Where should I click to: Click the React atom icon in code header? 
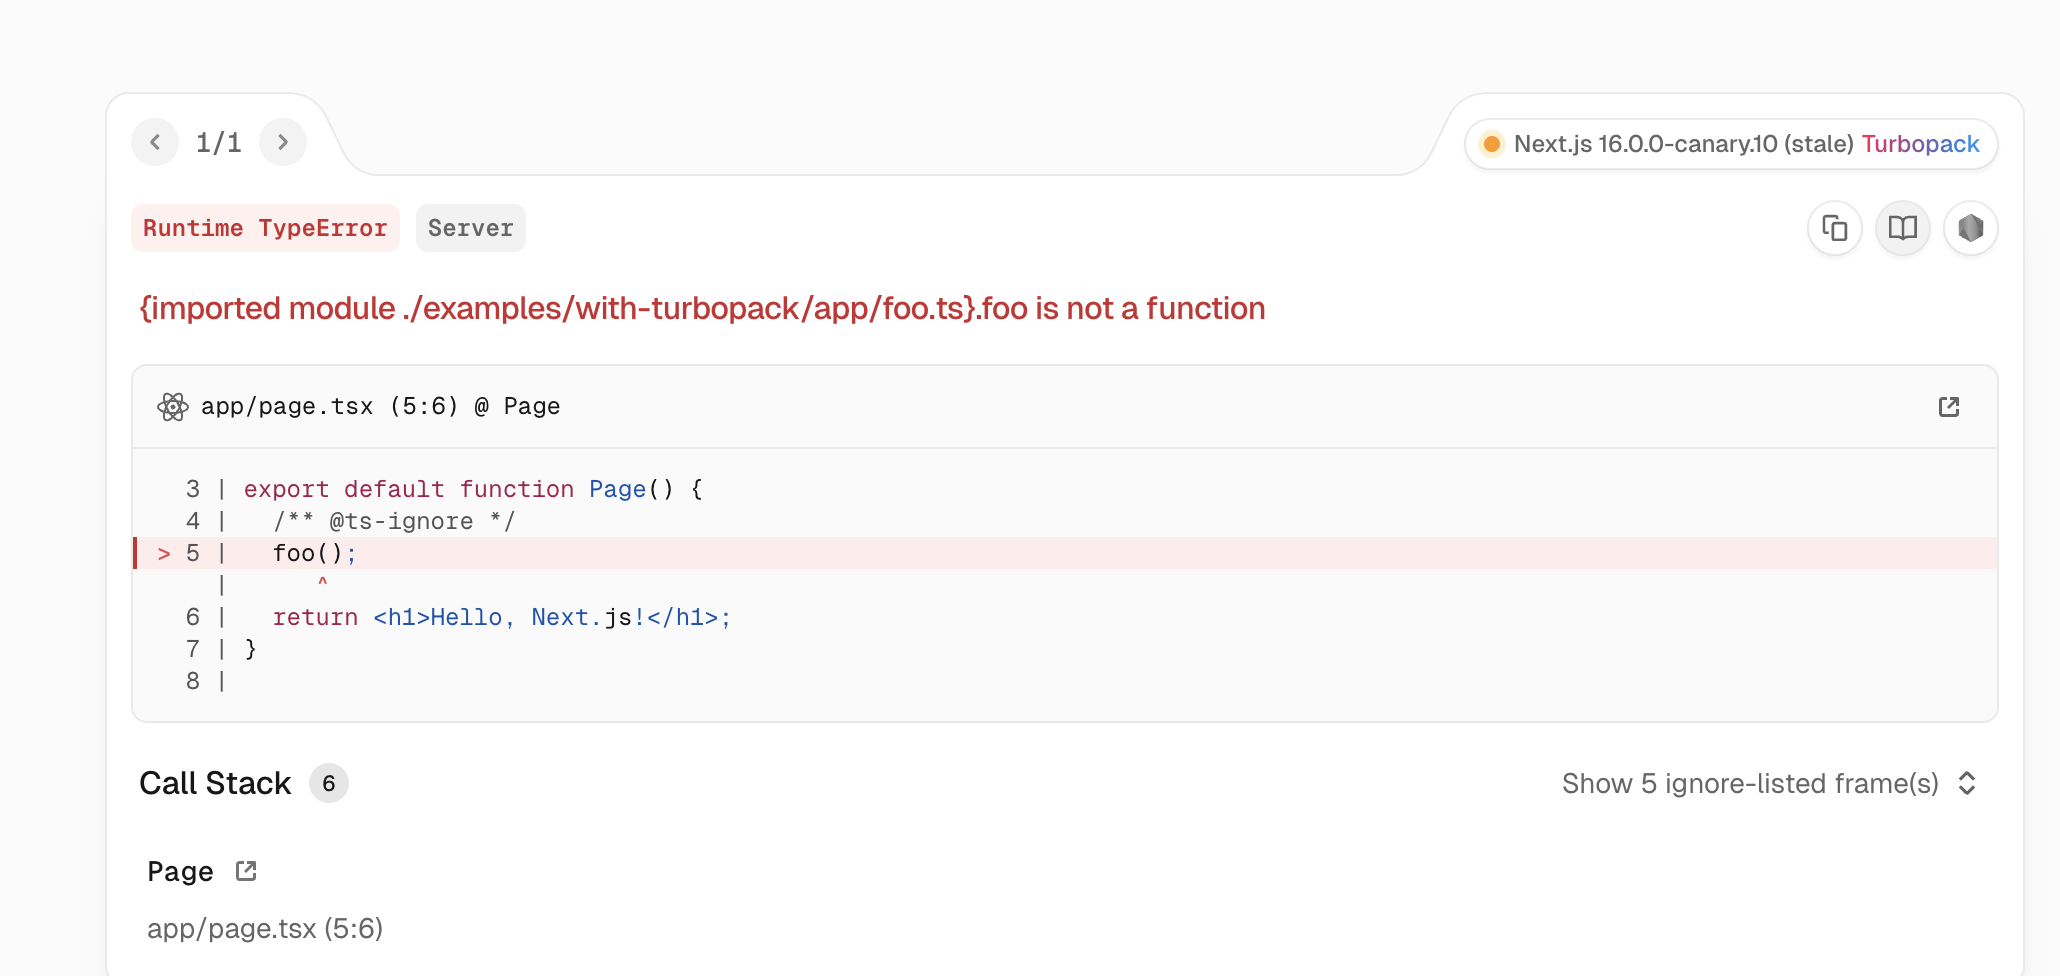click(173, 407)
